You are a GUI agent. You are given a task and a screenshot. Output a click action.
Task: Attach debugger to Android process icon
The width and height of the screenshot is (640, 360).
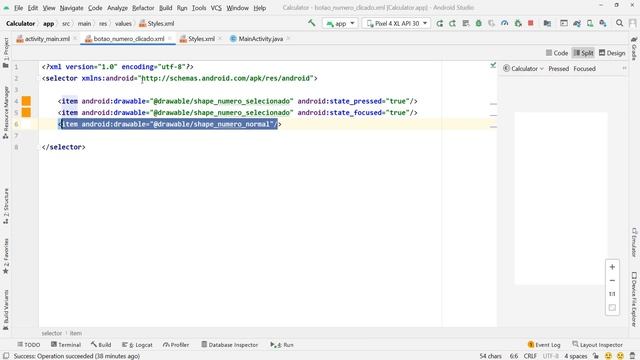point(518,24)
